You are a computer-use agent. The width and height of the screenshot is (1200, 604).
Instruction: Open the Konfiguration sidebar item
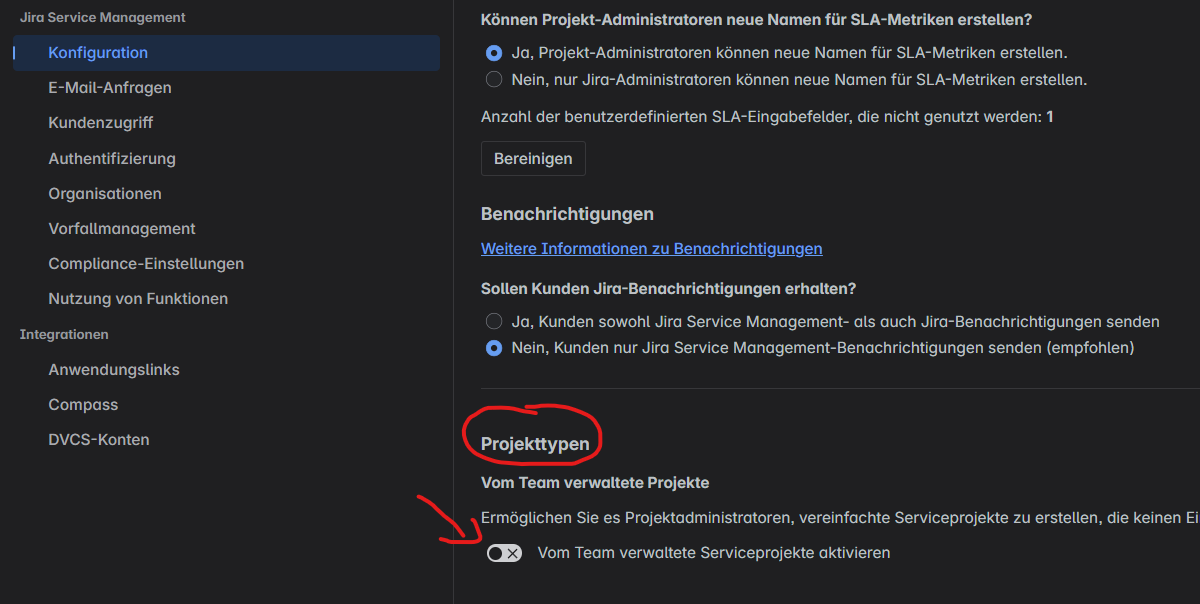[x=226, y=53]
